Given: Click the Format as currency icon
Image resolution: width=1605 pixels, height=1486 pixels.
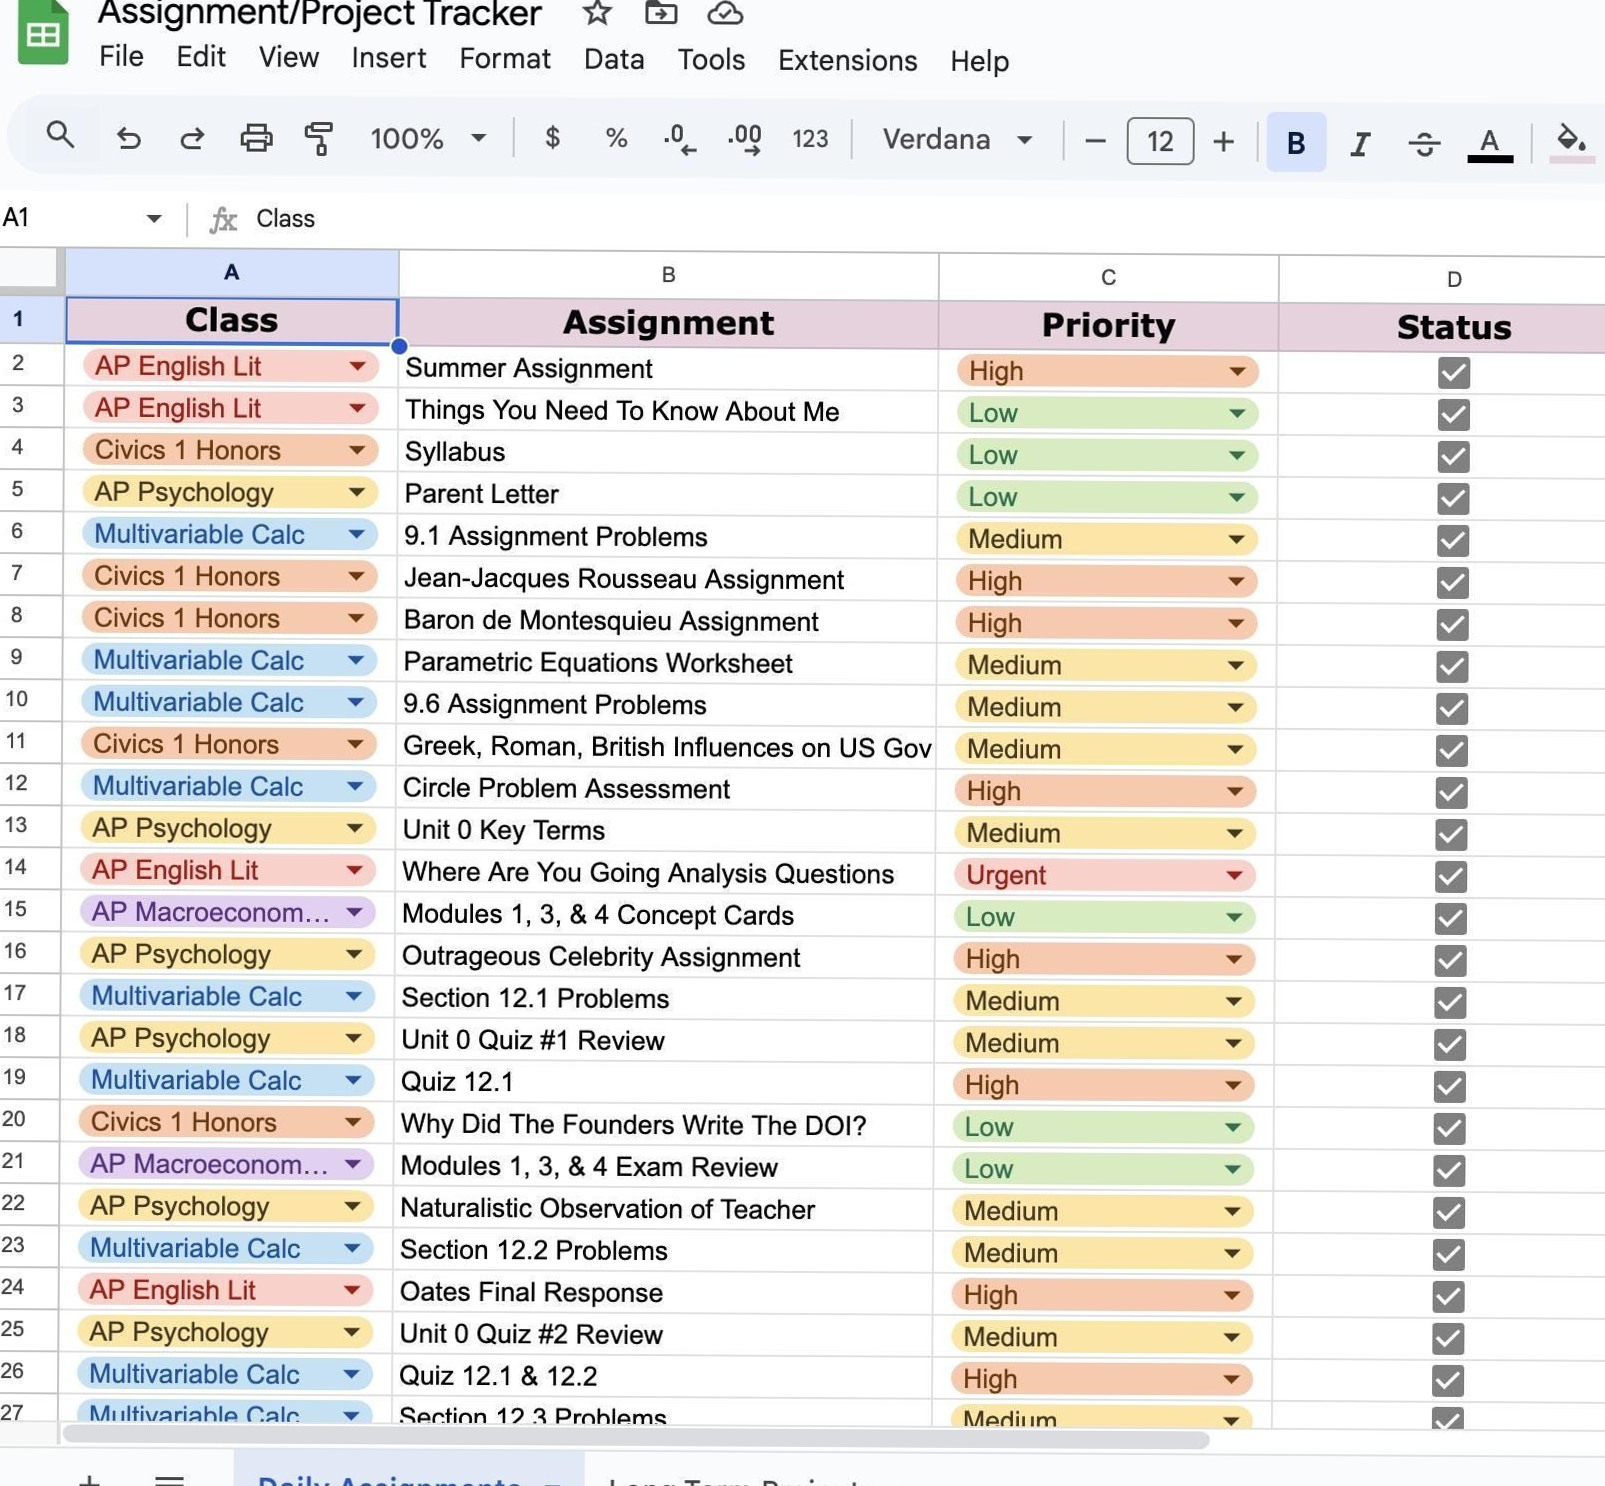Looking at the screenshot, I should click(x=551, y=139).
